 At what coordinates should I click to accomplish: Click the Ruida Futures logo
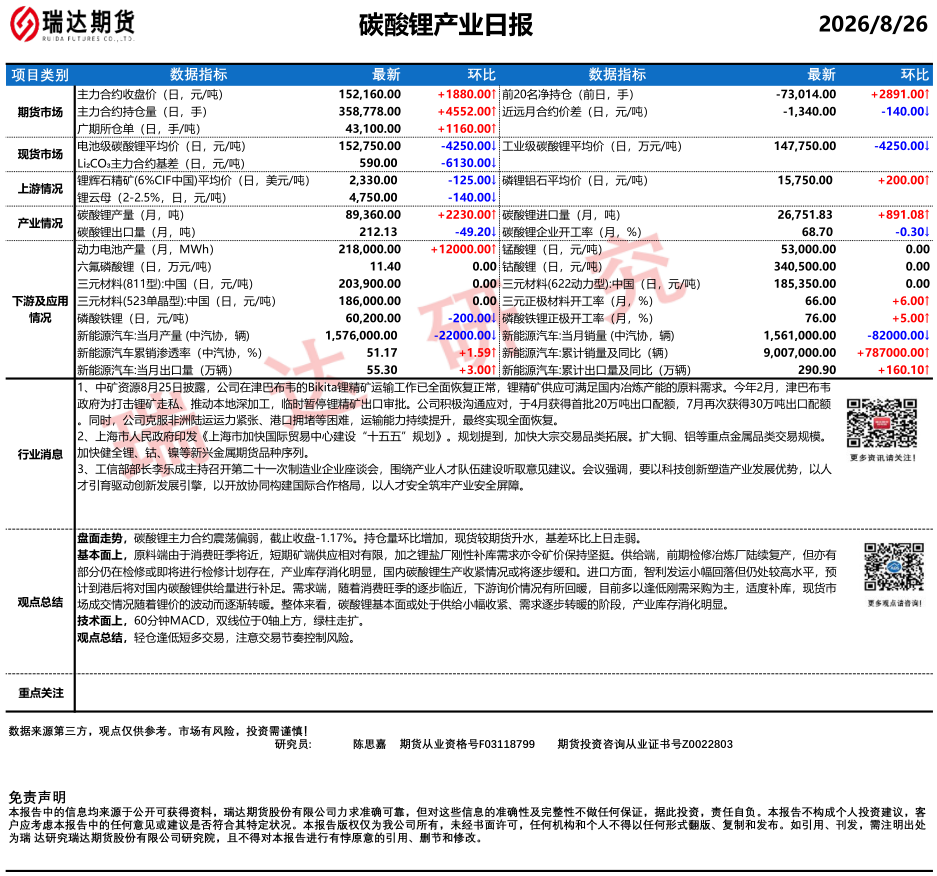coord(72,24)
